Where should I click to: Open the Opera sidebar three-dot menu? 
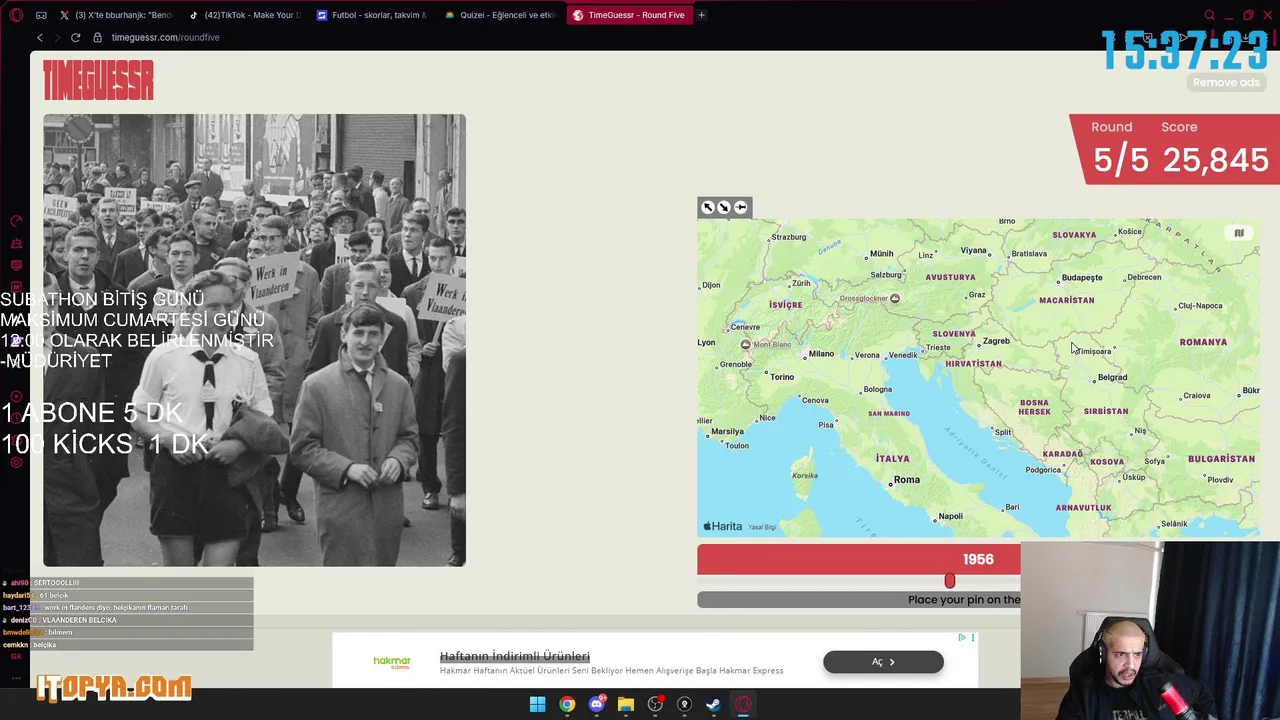point(16,678)
